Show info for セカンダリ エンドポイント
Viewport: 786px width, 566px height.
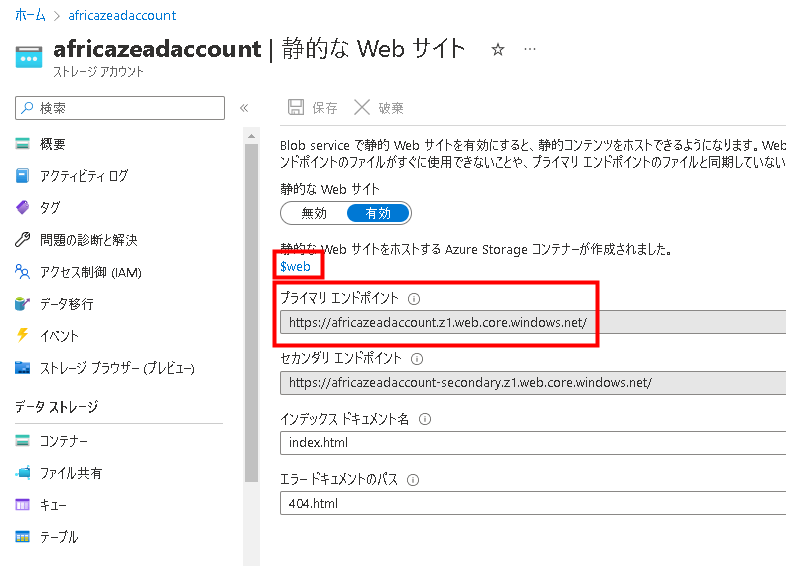[417, 359]
